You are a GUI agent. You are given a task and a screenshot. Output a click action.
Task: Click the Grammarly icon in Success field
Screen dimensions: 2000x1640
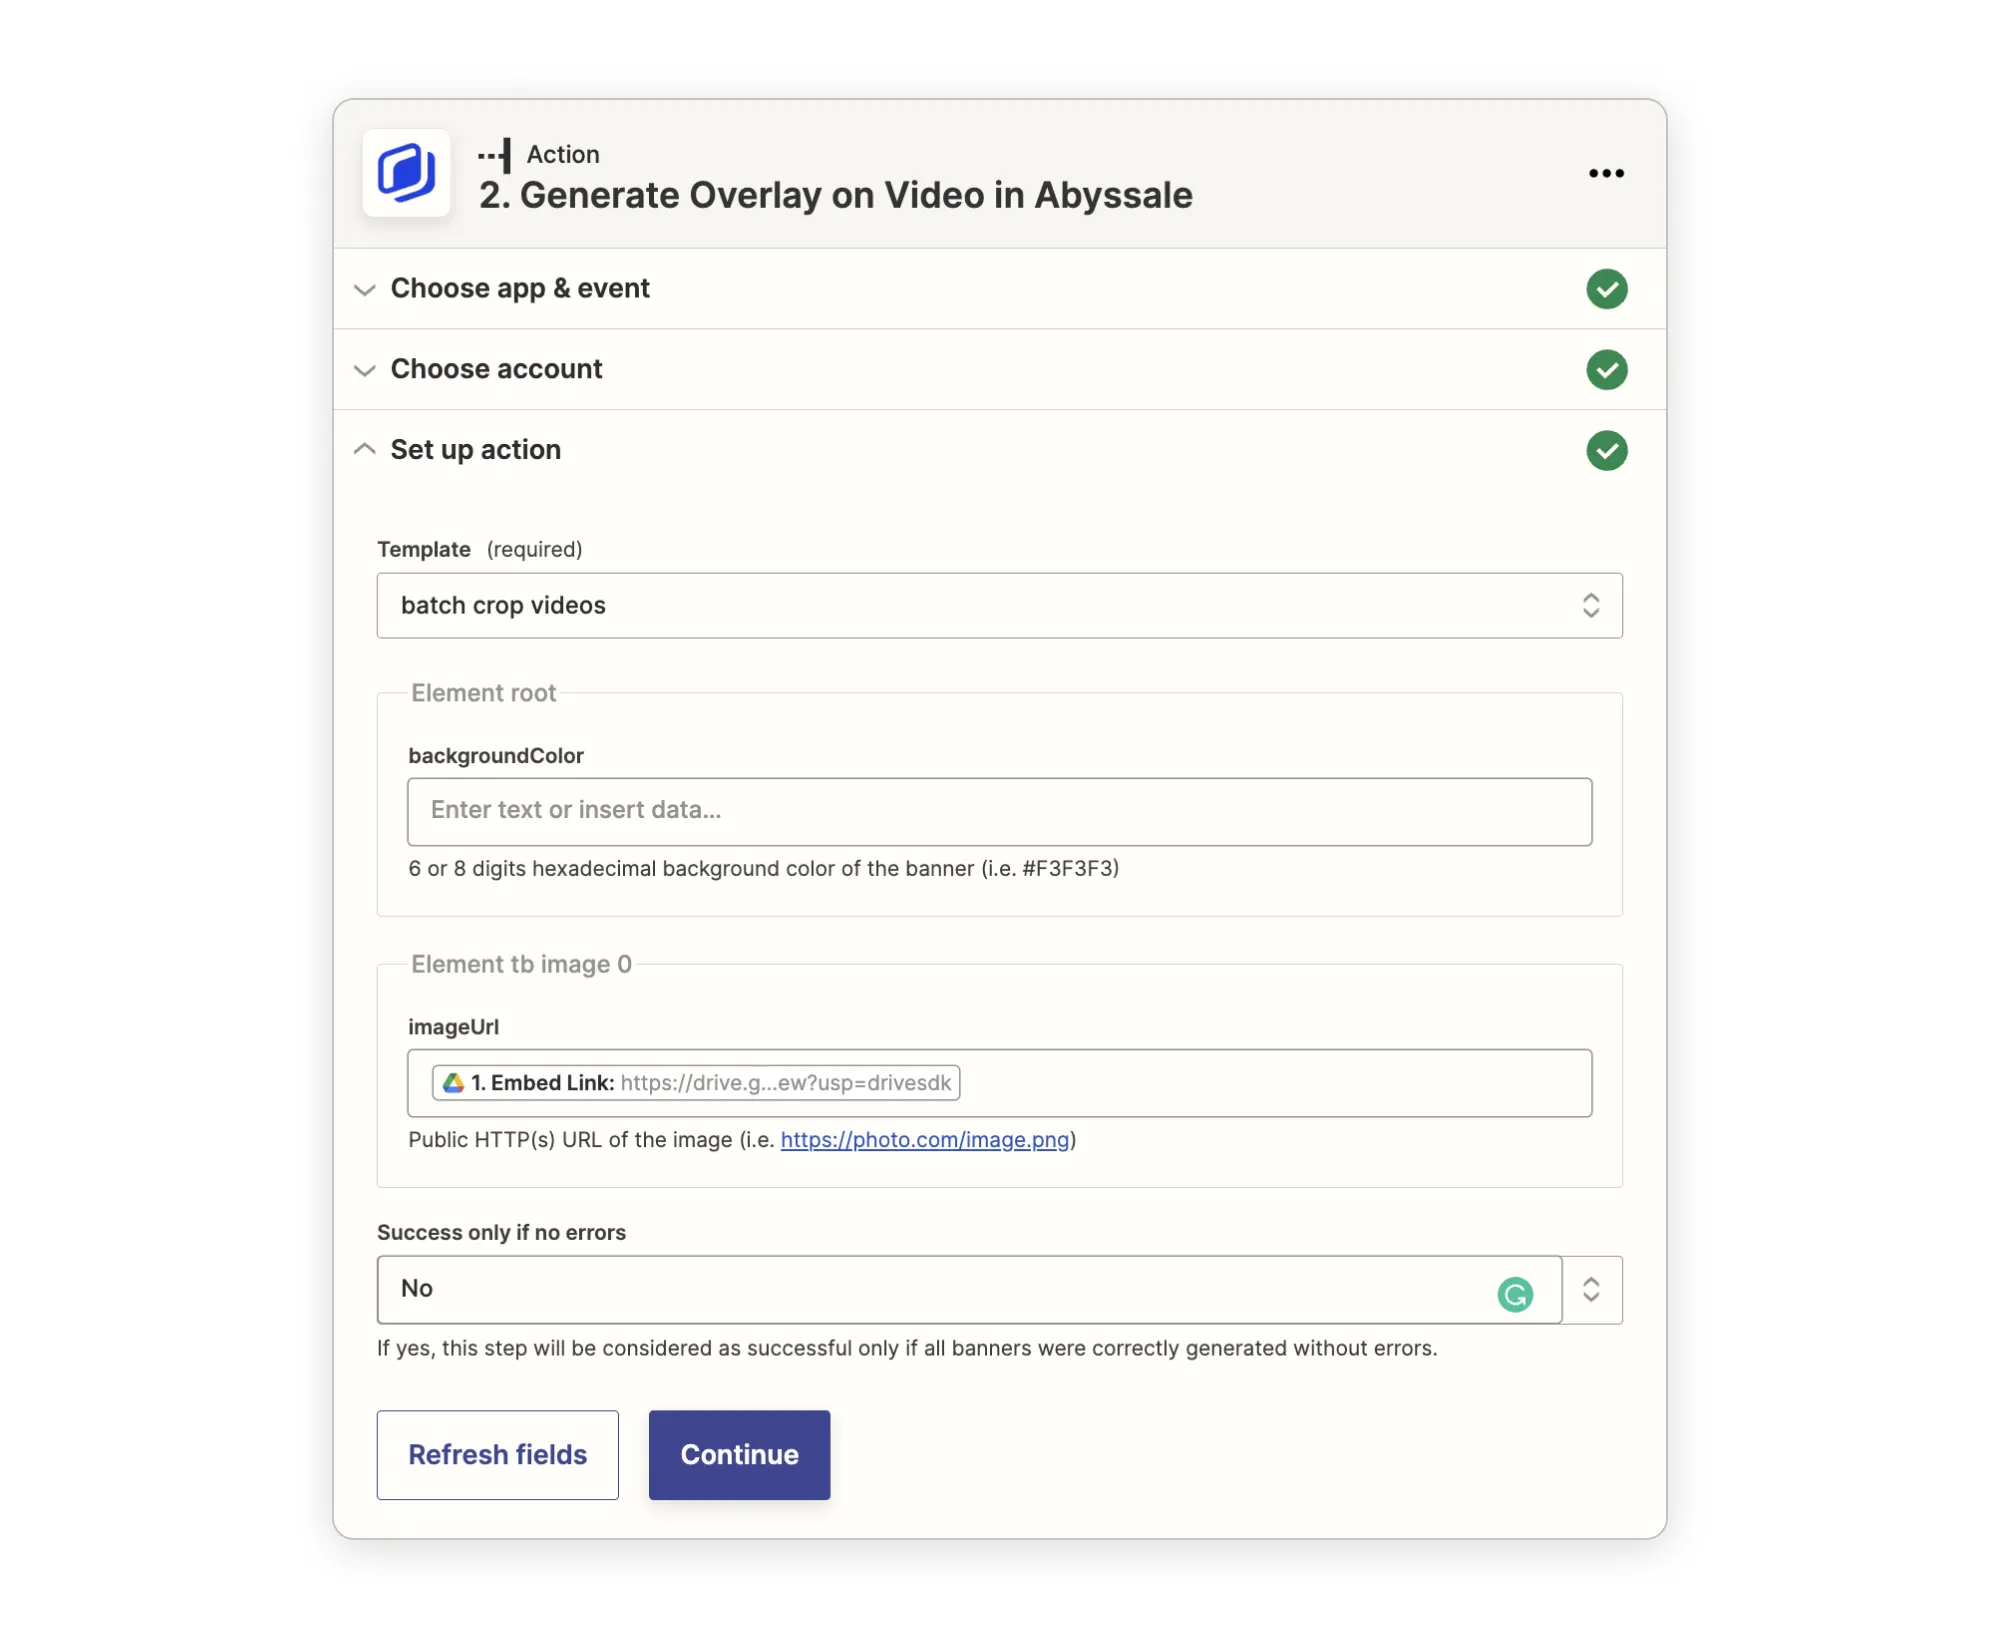pos(1515,1294)
